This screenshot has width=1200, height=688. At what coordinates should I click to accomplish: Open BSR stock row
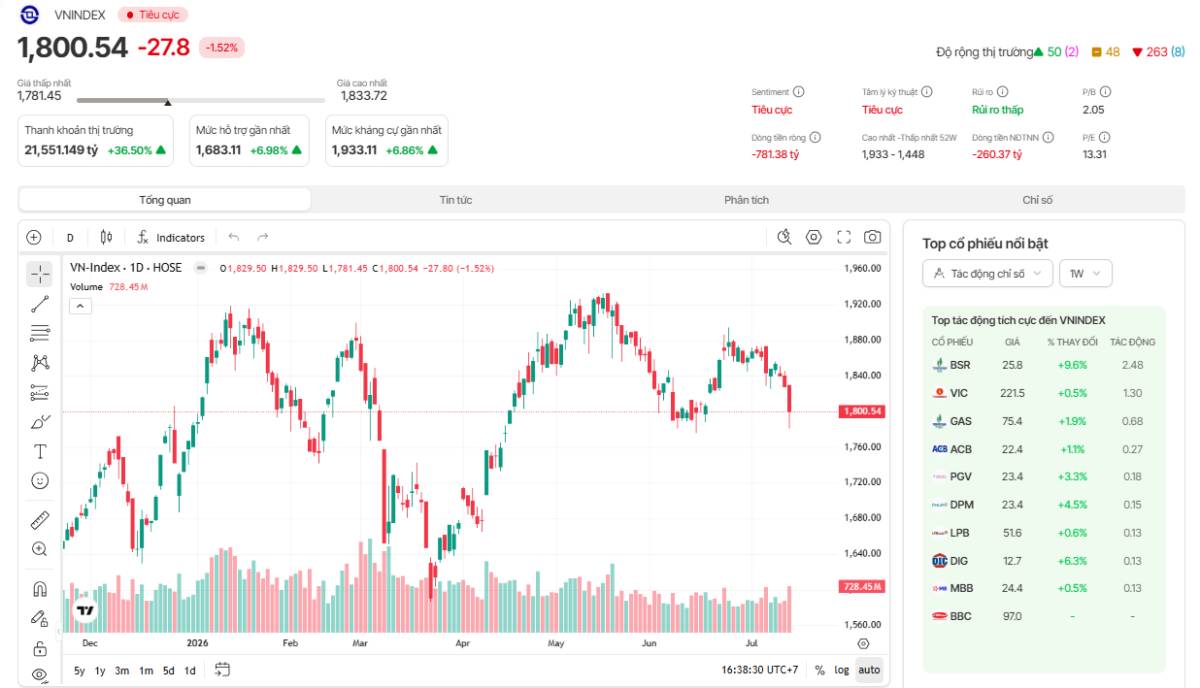click(x=1043, y=365)
